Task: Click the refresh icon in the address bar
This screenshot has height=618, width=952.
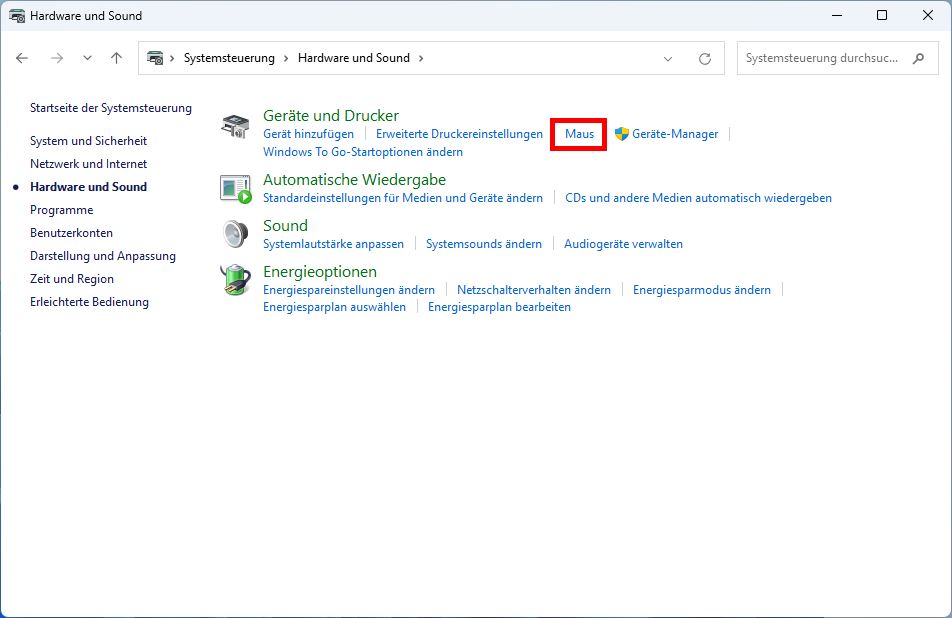Action: (706, 57)
